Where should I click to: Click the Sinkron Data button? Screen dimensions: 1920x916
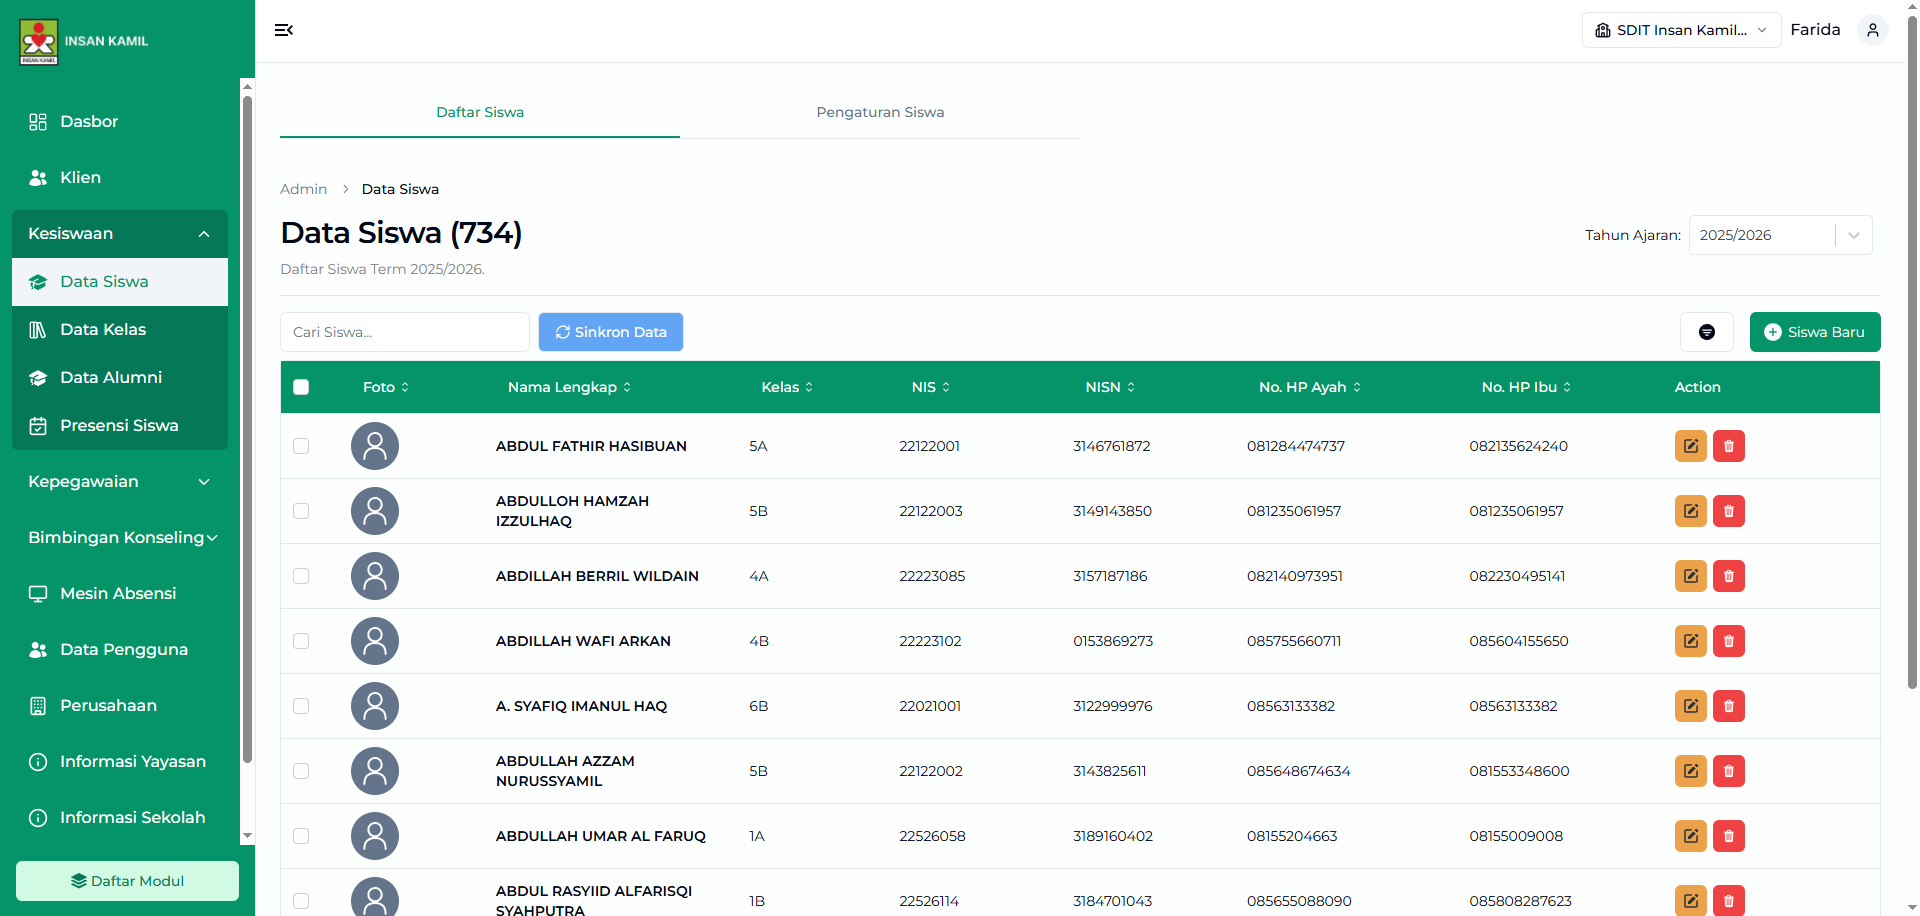point(611,332)
